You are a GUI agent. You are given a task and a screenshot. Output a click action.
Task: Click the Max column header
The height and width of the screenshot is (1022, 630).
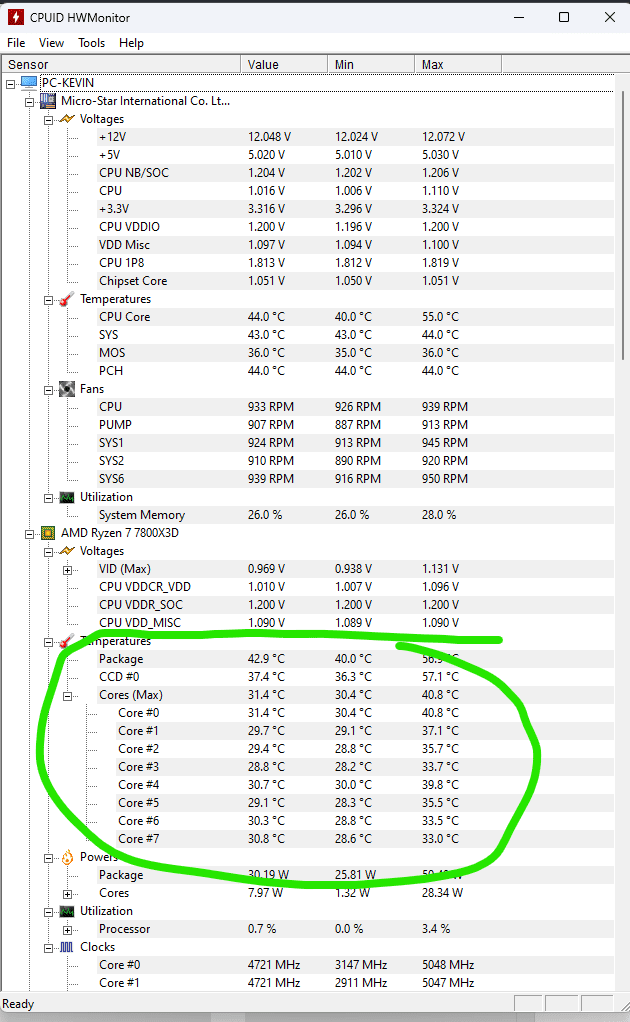tap(458, 65)
